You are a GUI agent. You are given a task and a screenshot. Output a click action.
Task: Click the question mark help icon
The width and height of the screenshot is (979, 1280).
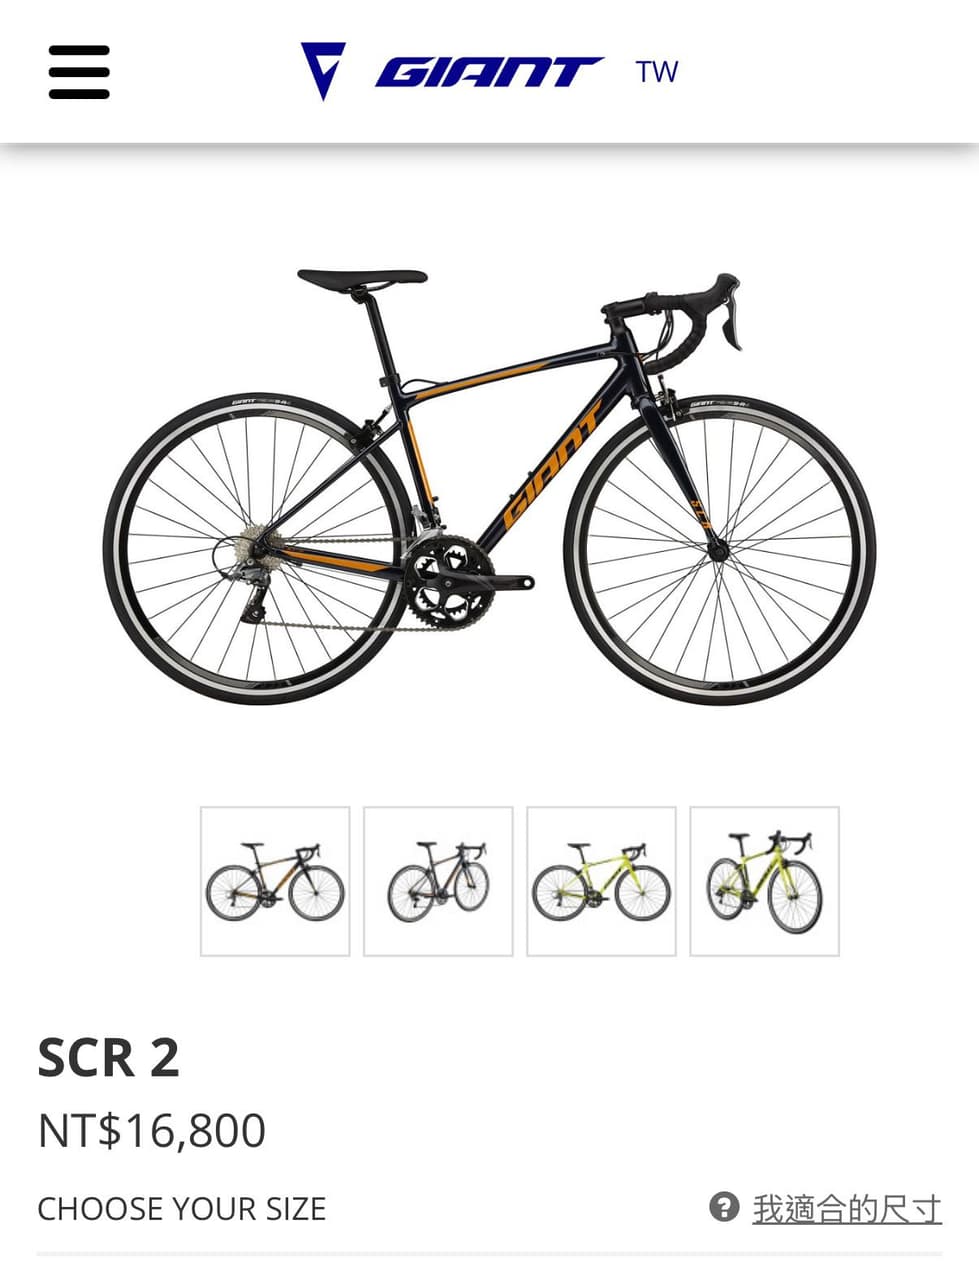(724, 1207)
